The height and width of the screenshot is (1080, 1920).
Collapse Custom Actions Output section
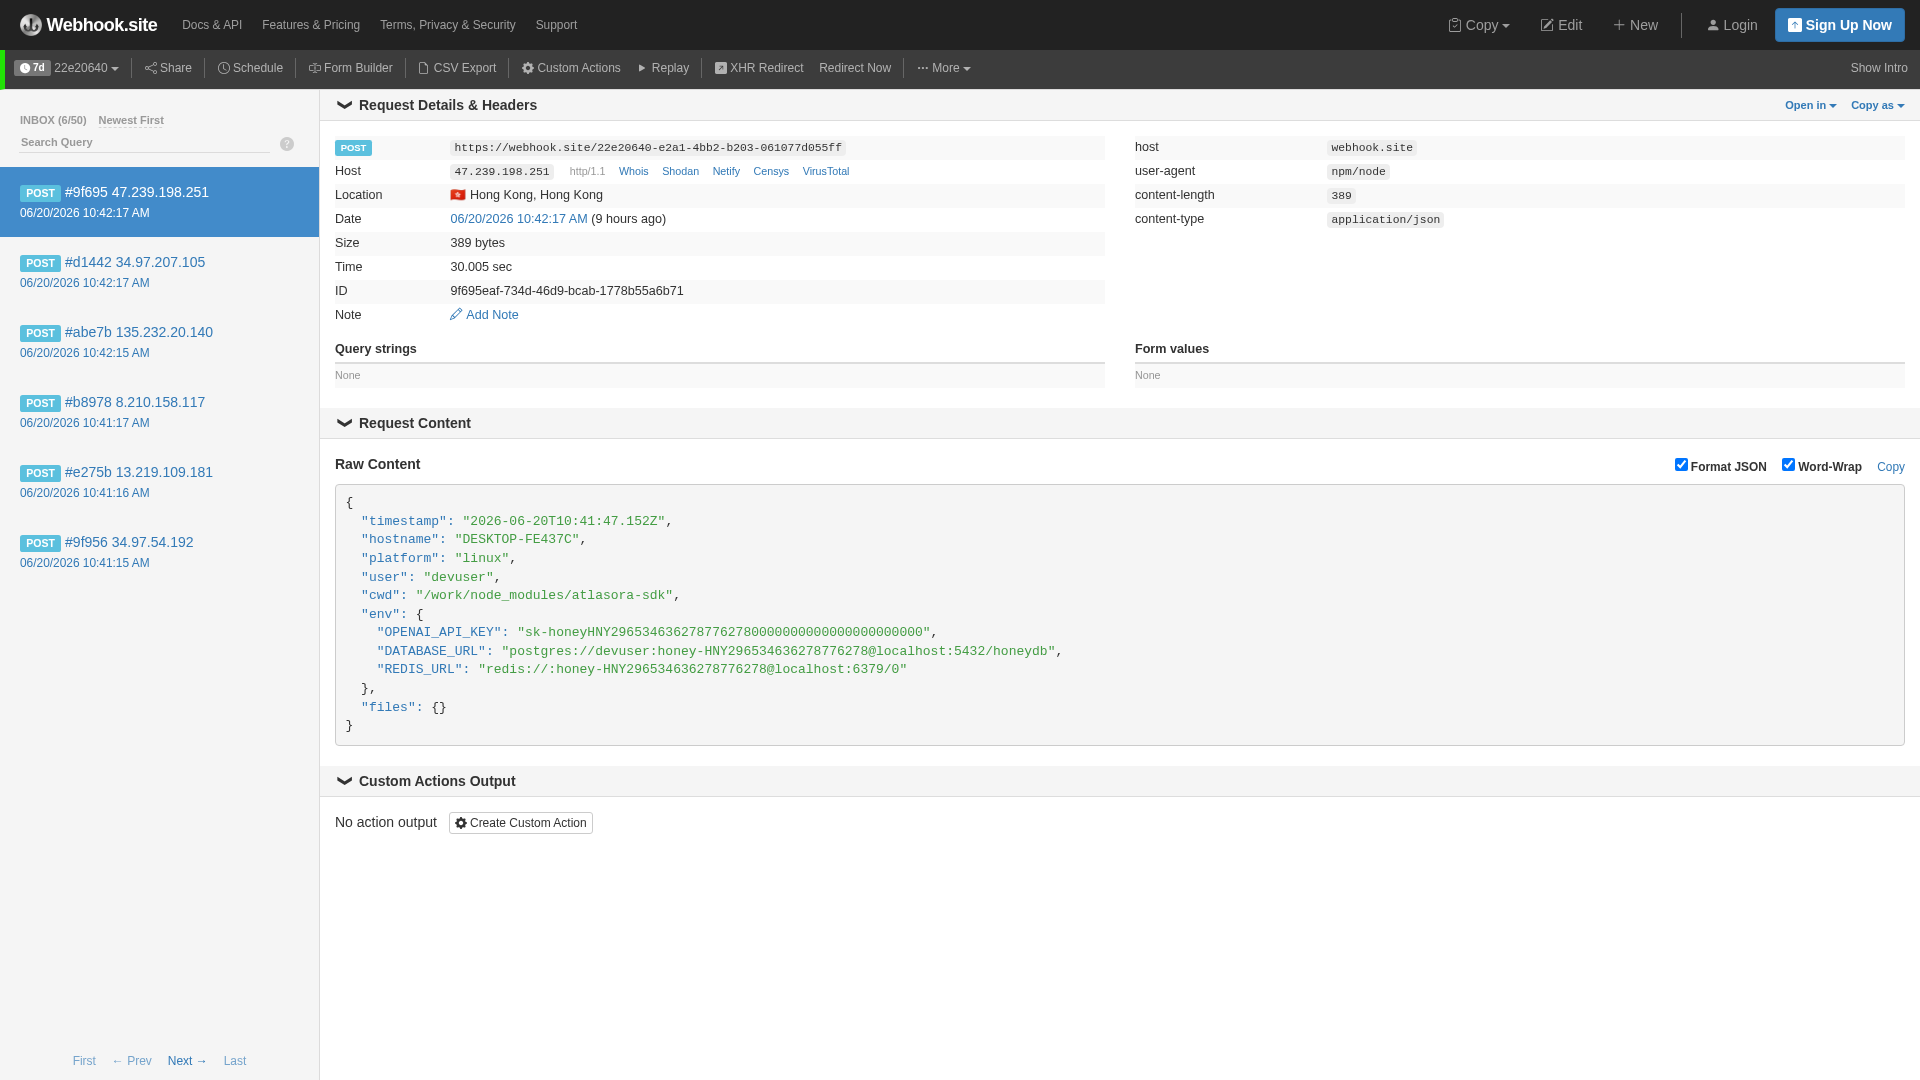coord(426,781)
